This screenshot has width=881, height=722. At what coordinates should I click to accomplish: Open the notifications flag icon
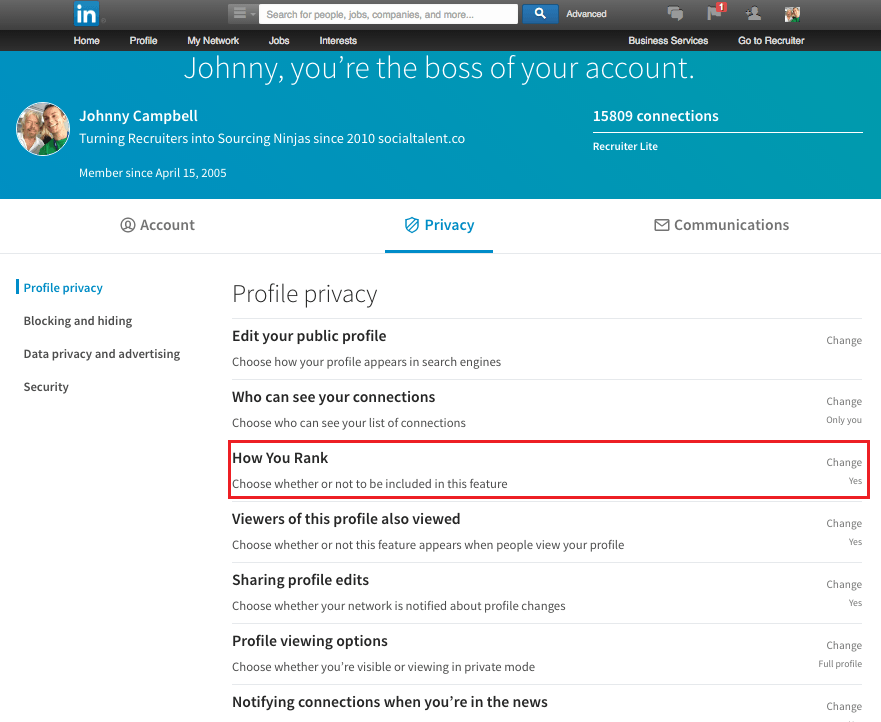click(716, 12)
